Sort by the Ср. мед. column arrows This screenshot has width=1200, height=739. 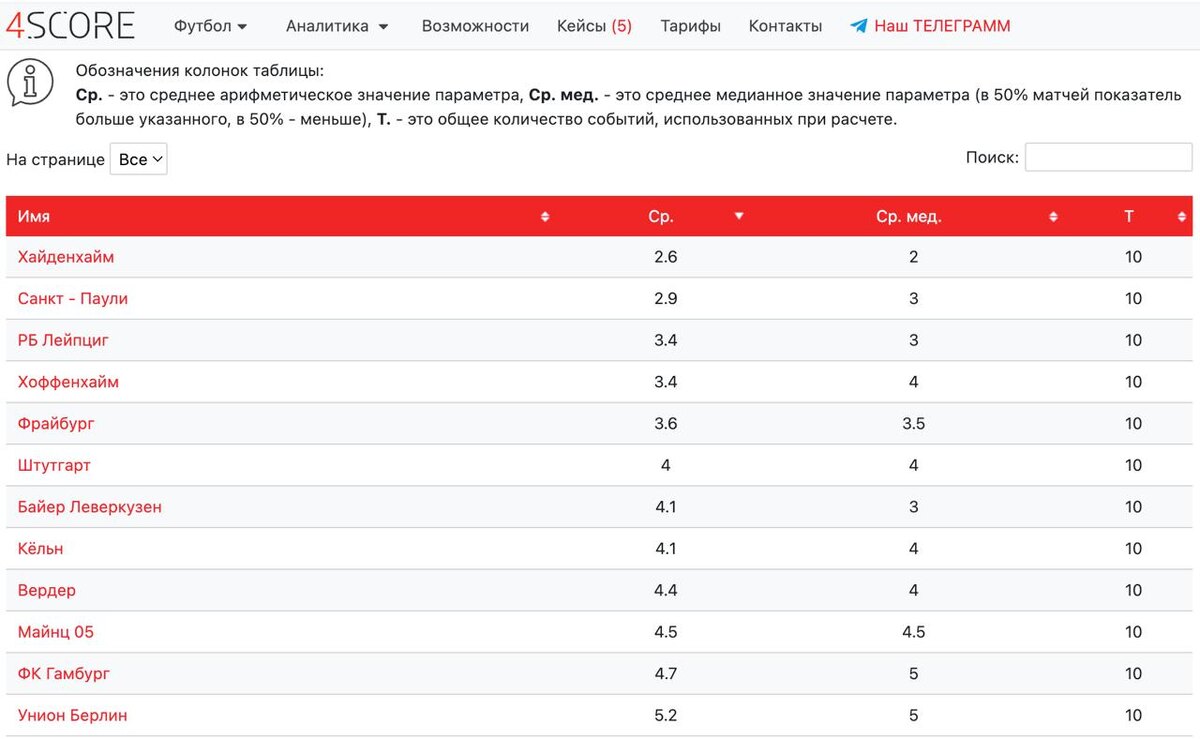(1053, 217)
